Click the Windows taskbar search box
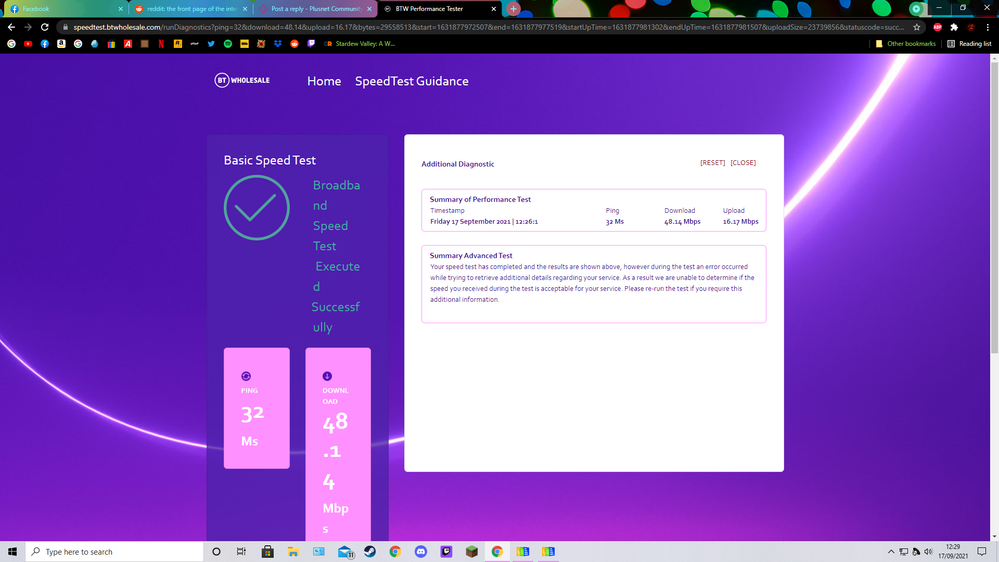The width and height of the screenshot is (999, 562). coord(110,551)
